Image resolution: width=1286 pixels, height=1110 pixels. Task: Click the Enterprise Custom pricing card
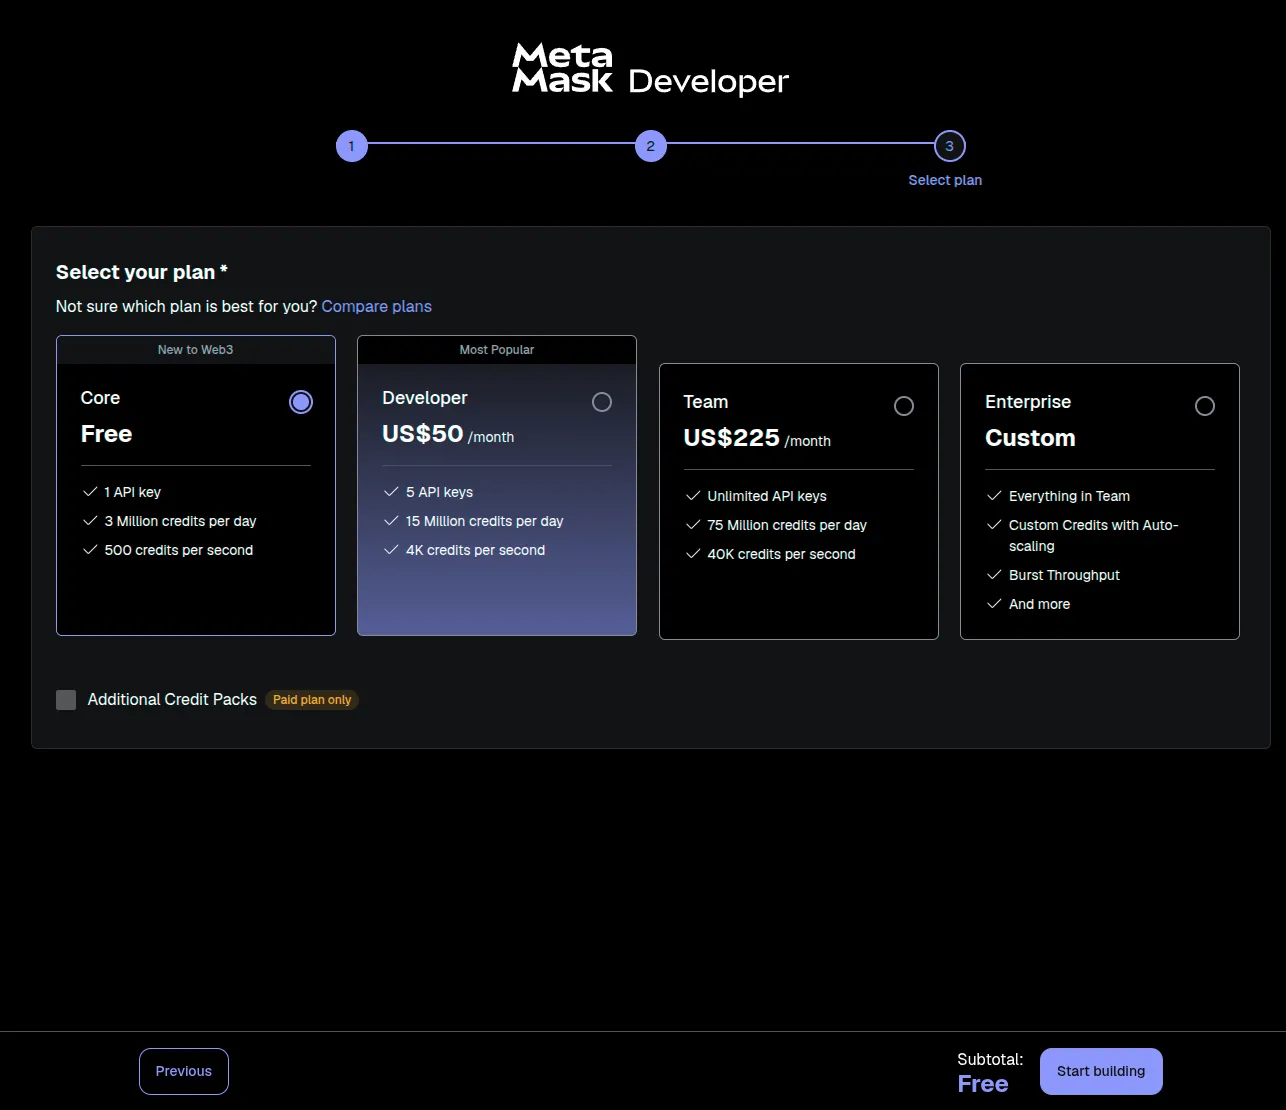tap(1099, 501)
